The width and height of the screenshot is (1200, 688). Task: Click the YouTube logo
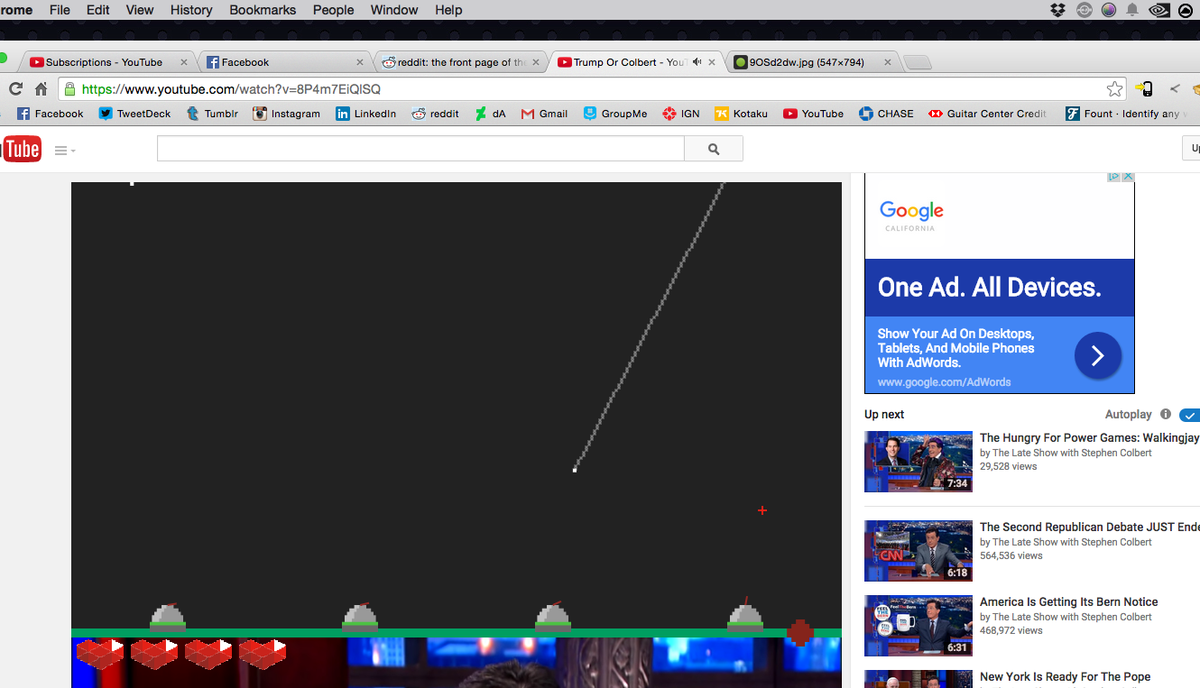20,149
